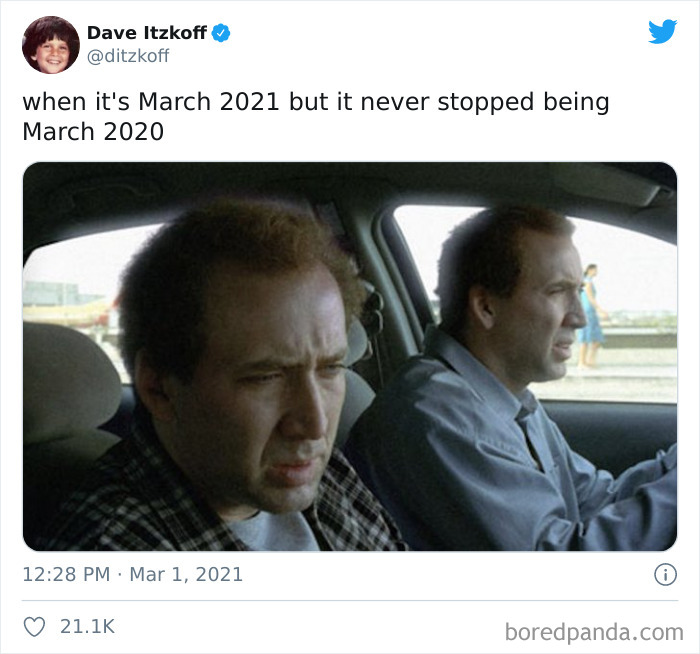700x654 pixels.
Task: Visit the boredpanda.com watermark link
Action: coord(594,633)
